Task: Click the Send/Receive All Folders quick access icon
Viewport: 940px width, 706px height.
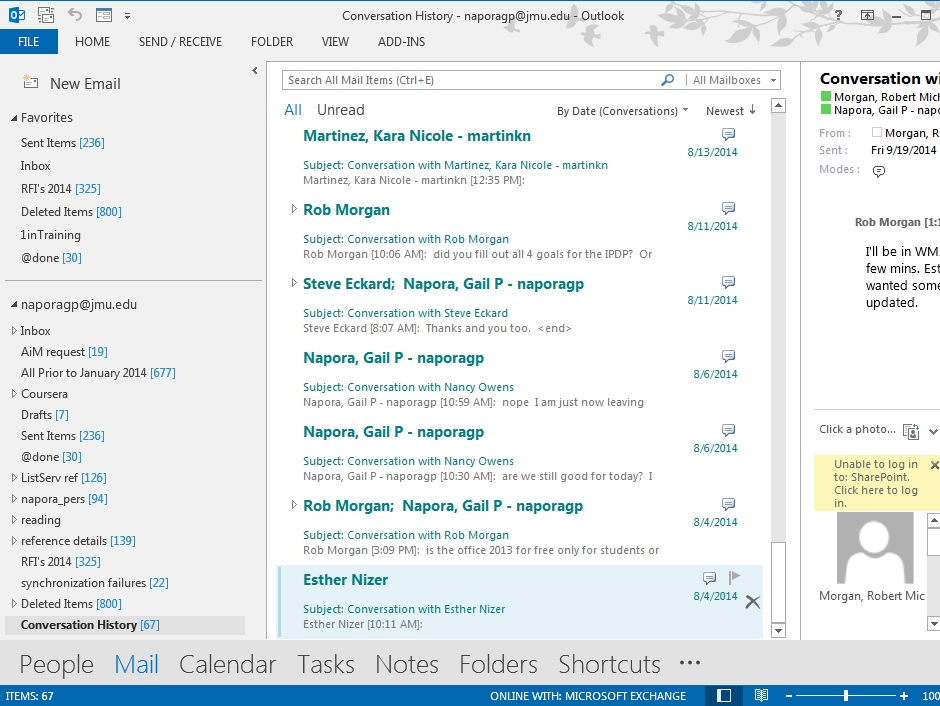Action: [46, 15]
